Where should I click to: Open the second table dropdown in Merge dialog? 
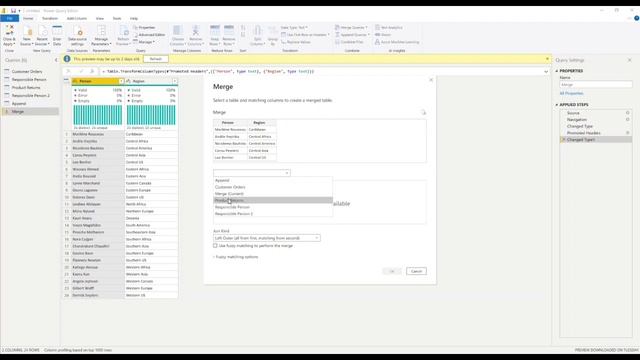(x=251, y=173)
